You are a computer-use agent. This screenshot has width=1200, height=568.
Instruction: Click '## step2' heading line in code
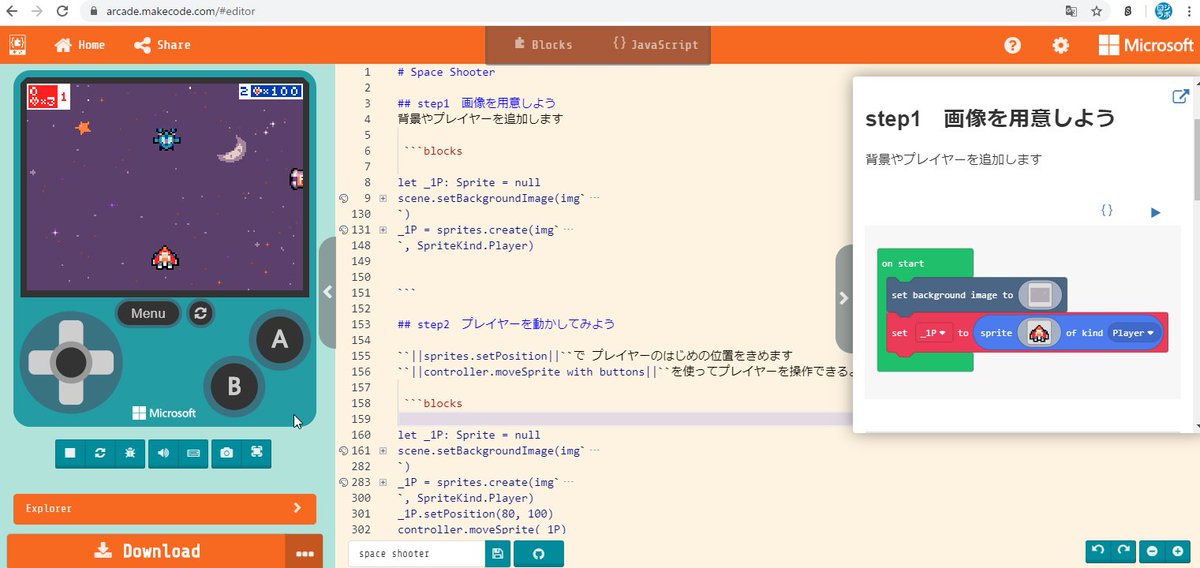505,324
